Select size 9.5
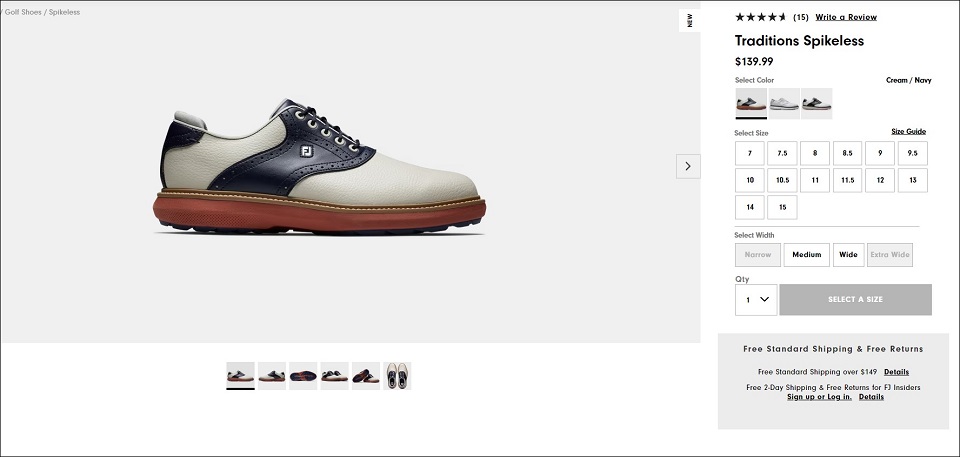 coord(912,153)
